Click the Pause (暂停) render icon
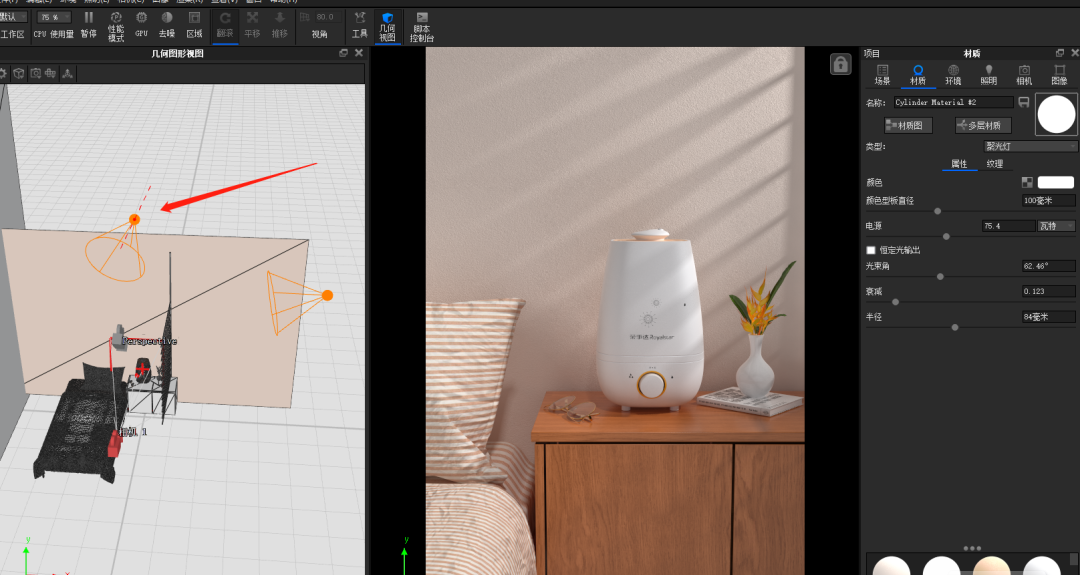1080x575 pixels. [89, 23]
